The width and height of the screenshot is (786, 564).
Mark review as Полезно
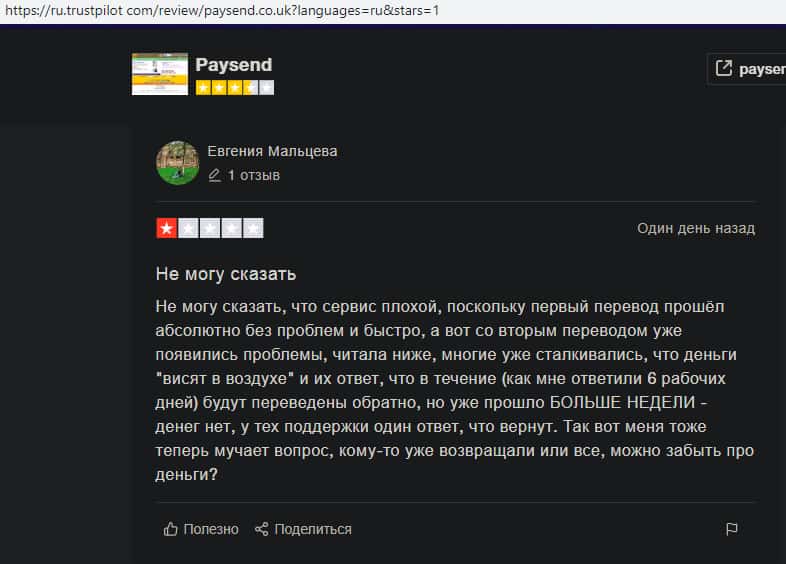pyautogui.click(x=201, y=529)
